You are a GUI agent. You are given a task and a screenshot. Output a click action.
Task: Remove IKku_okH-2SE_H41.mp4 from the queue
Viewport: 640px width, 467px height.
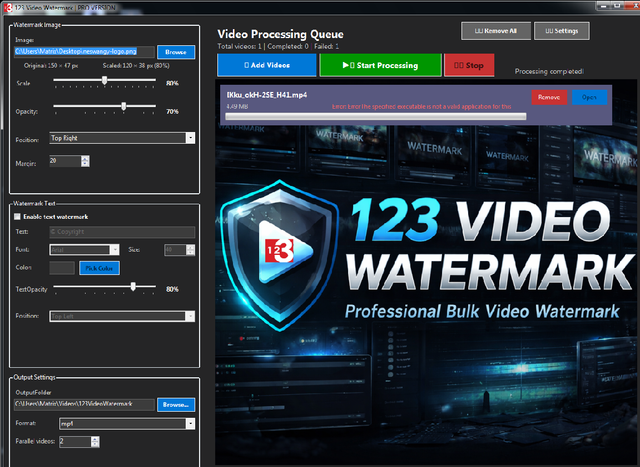coord(549,97)
